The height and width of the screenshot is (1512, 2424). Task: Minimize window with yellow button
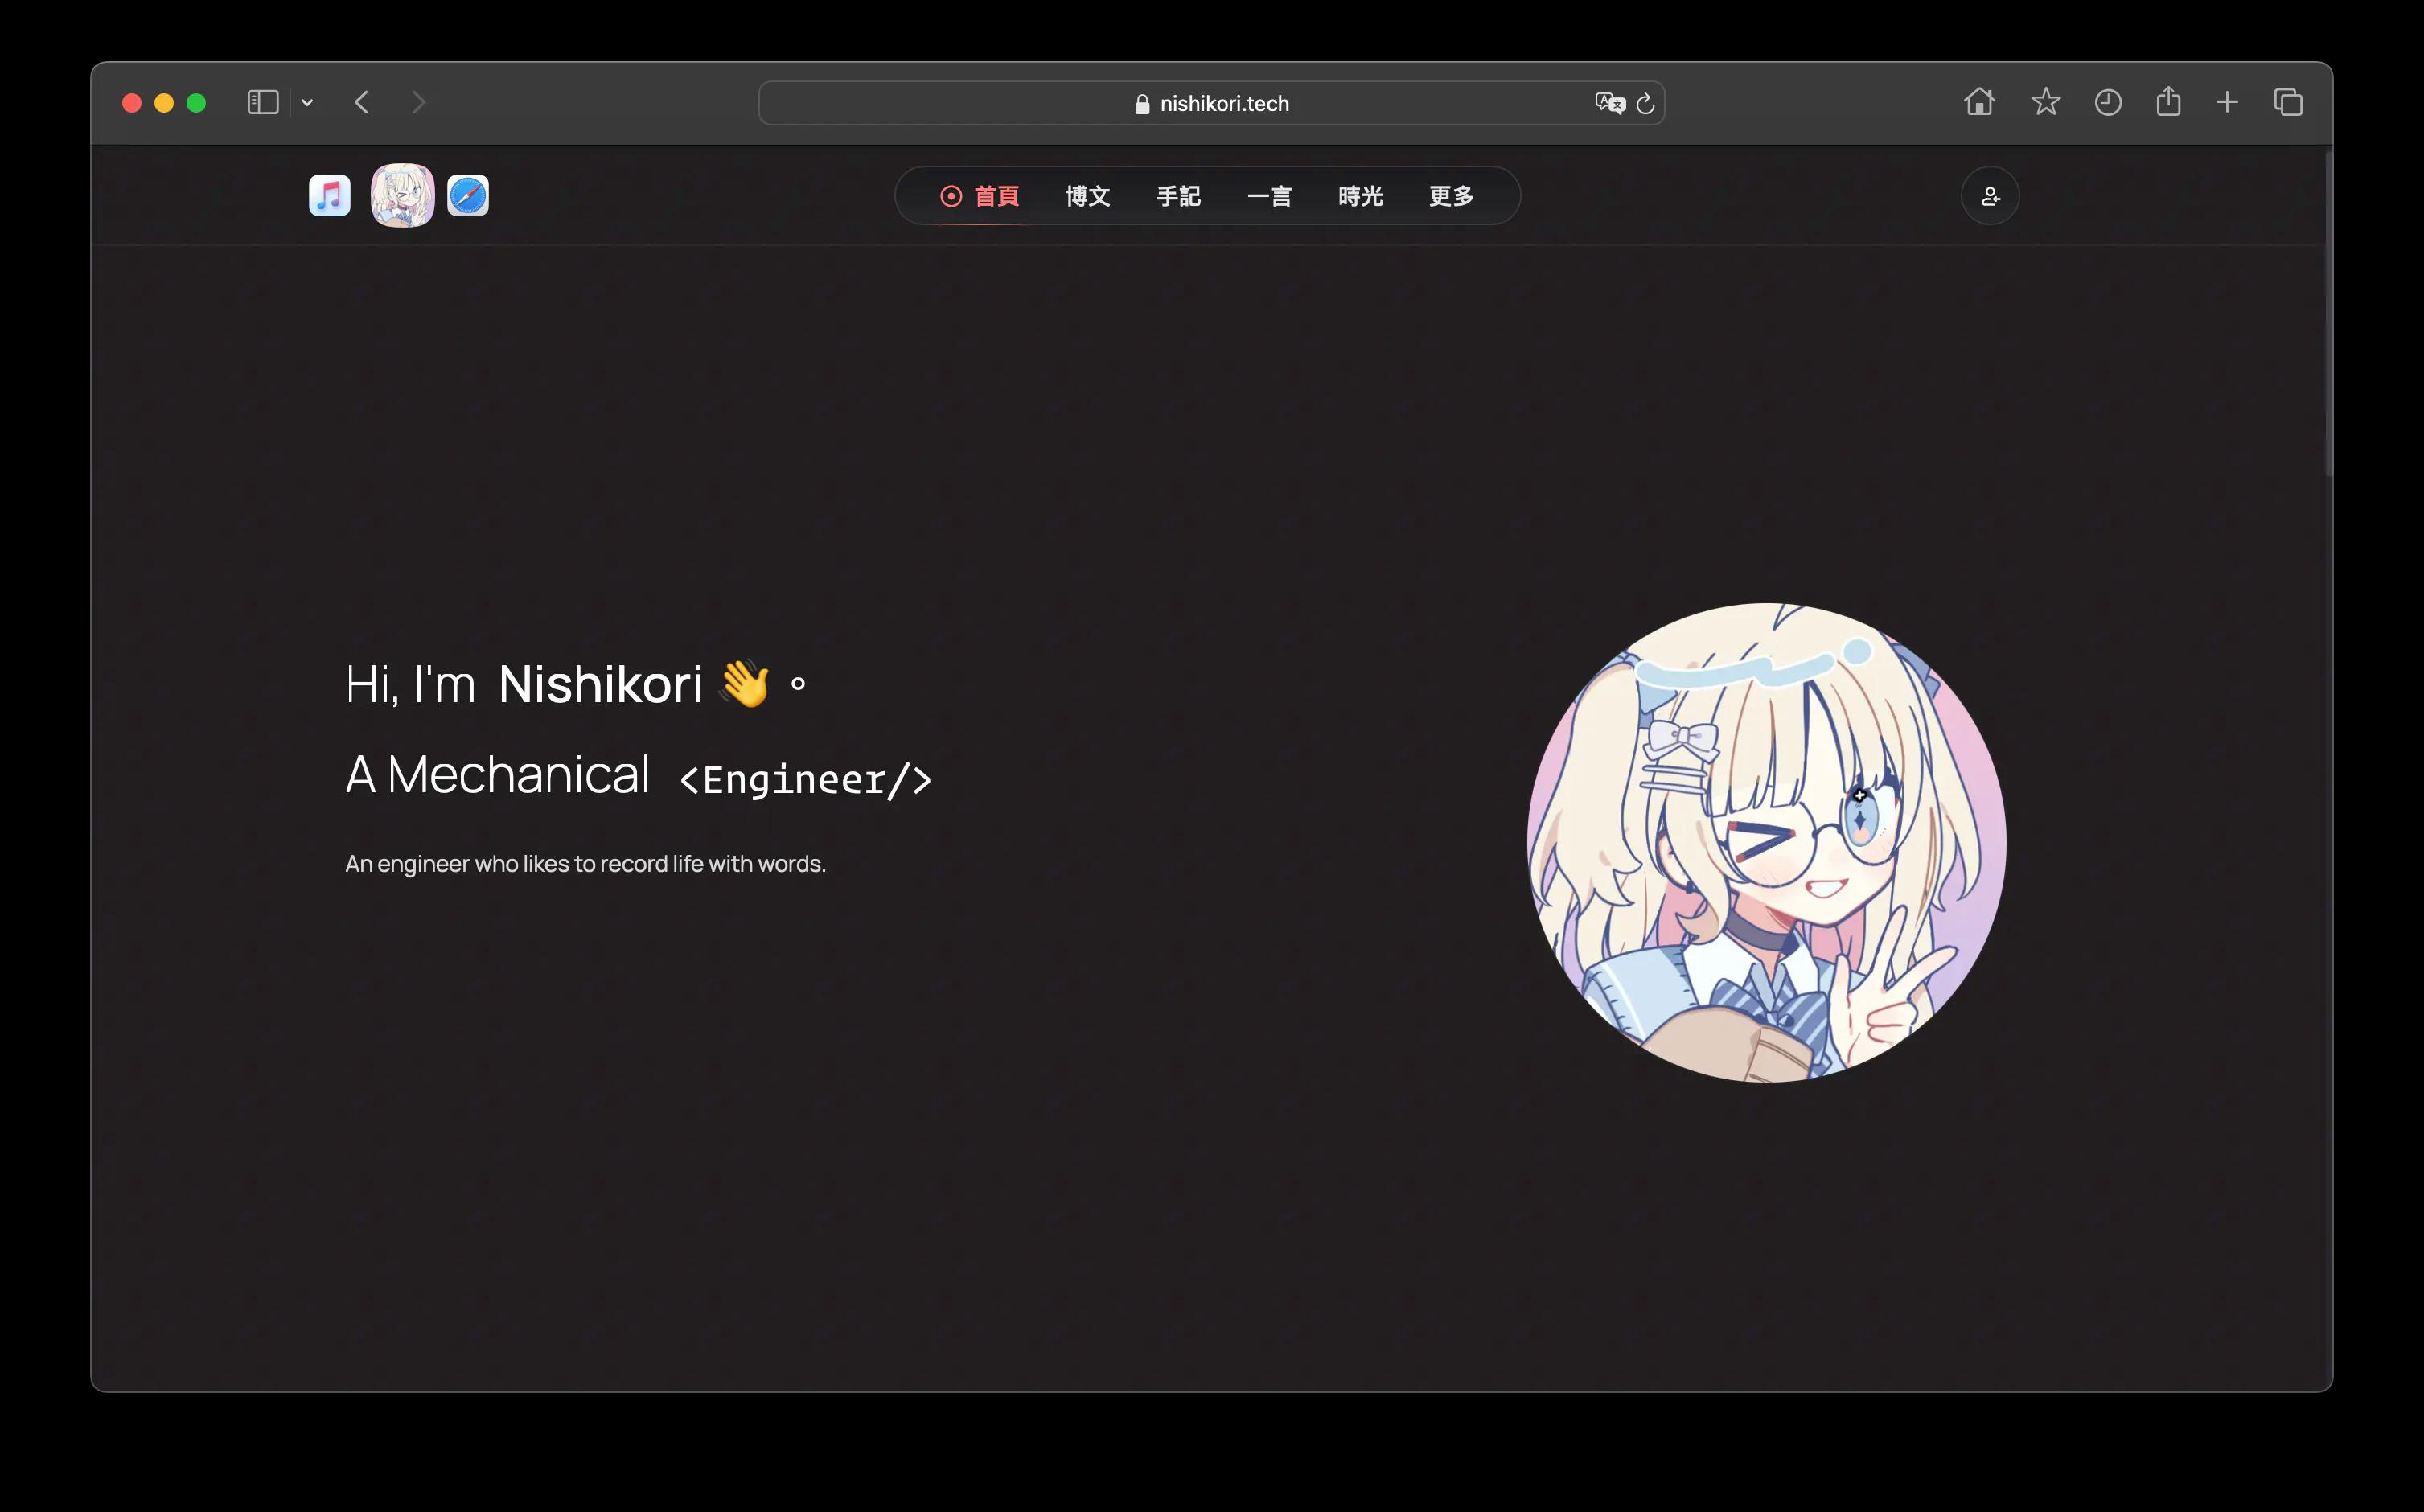pos(164,103)
